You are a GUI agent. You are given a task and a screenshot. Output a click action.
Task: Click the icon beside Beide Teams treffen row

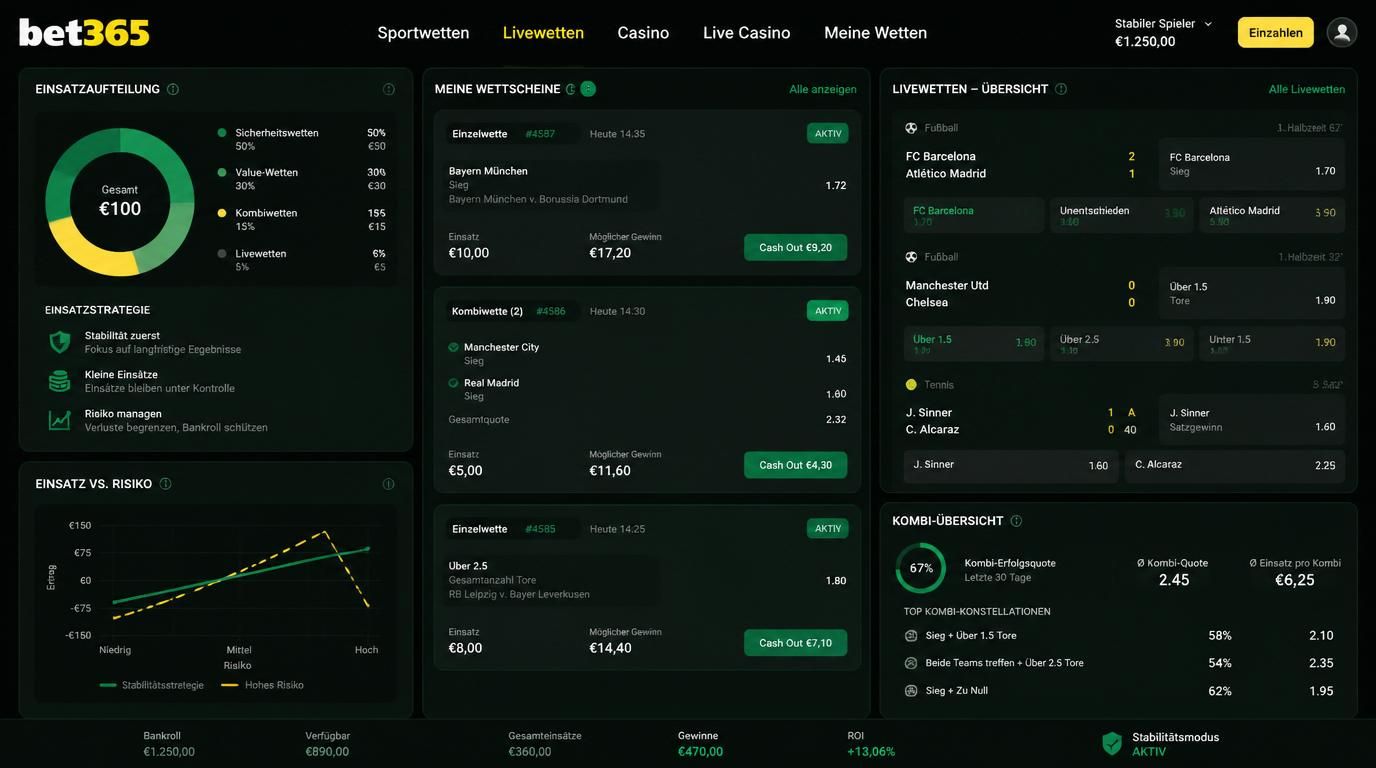pos(911,663)
